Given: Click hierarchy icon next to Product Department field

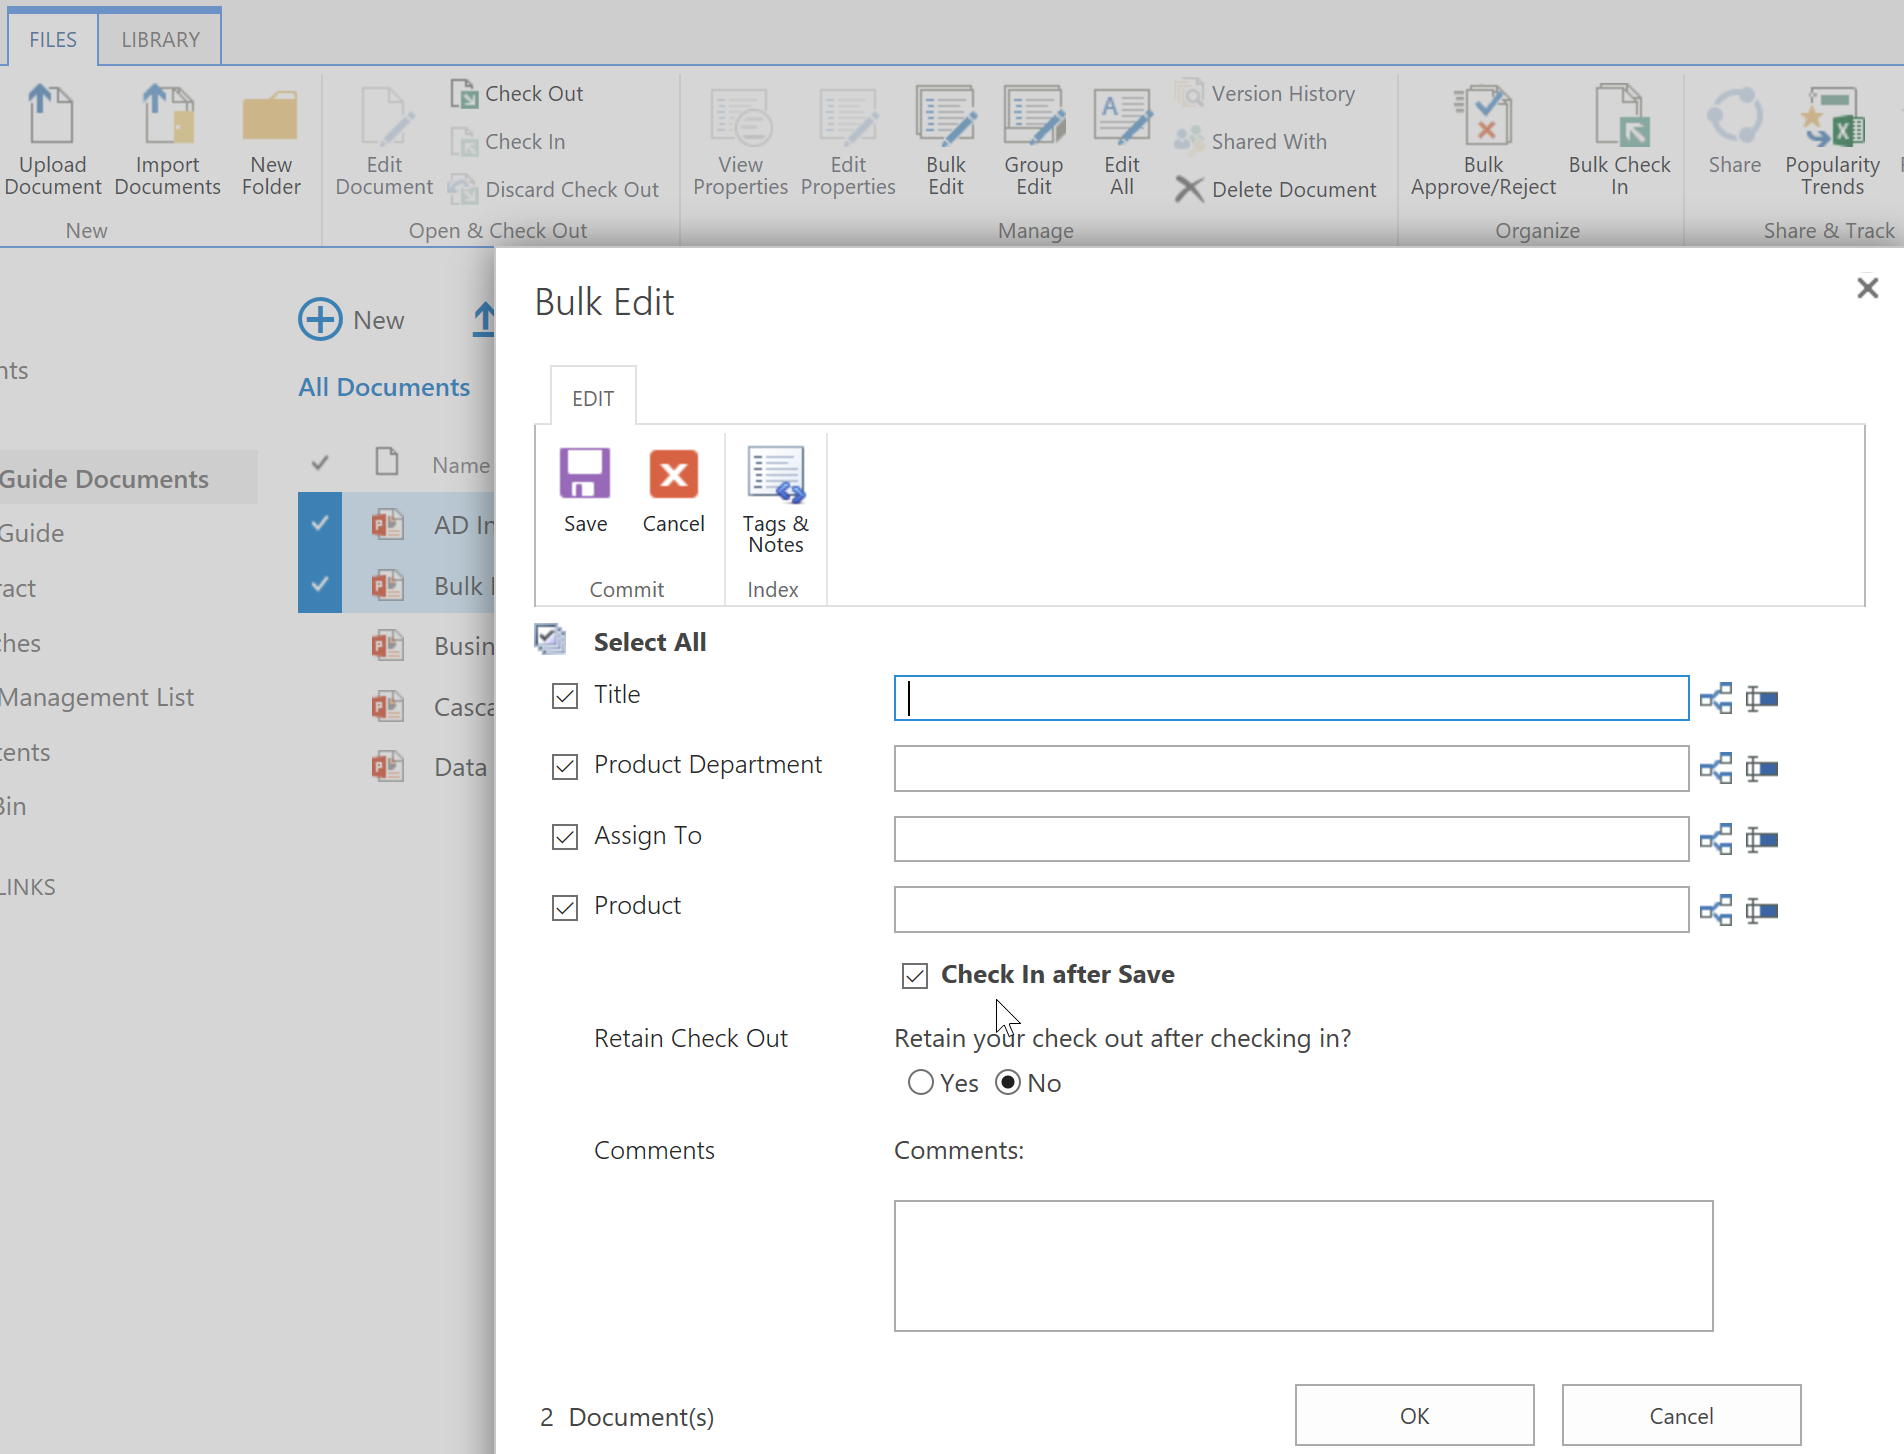Looking at the screenshot, I should [1716, 768].
